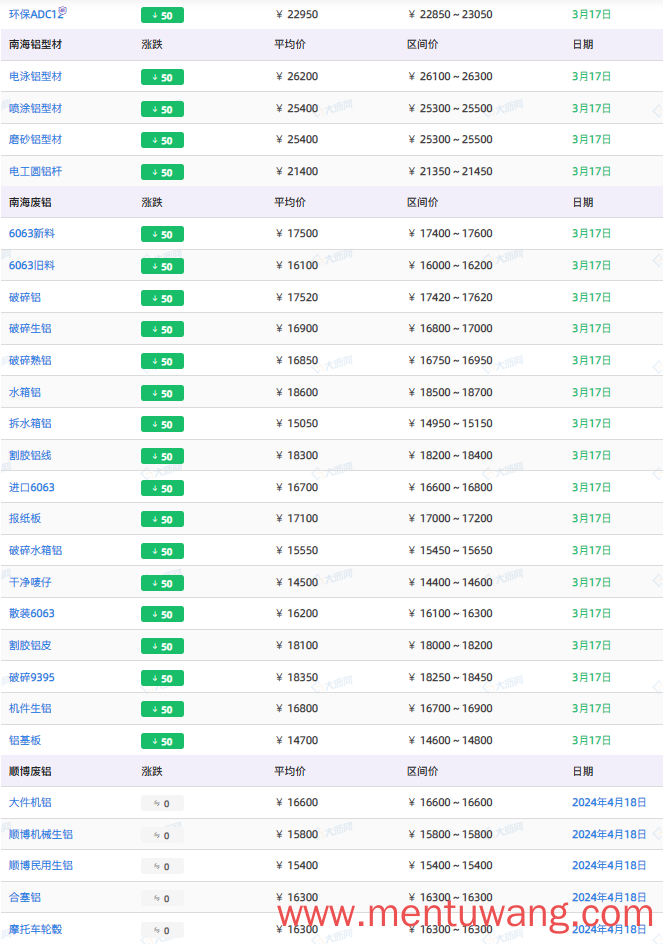The width and height of the screenshot is (663, 944).
Task: Select the 顺博废铝 section header
Action: click(30, 772)
